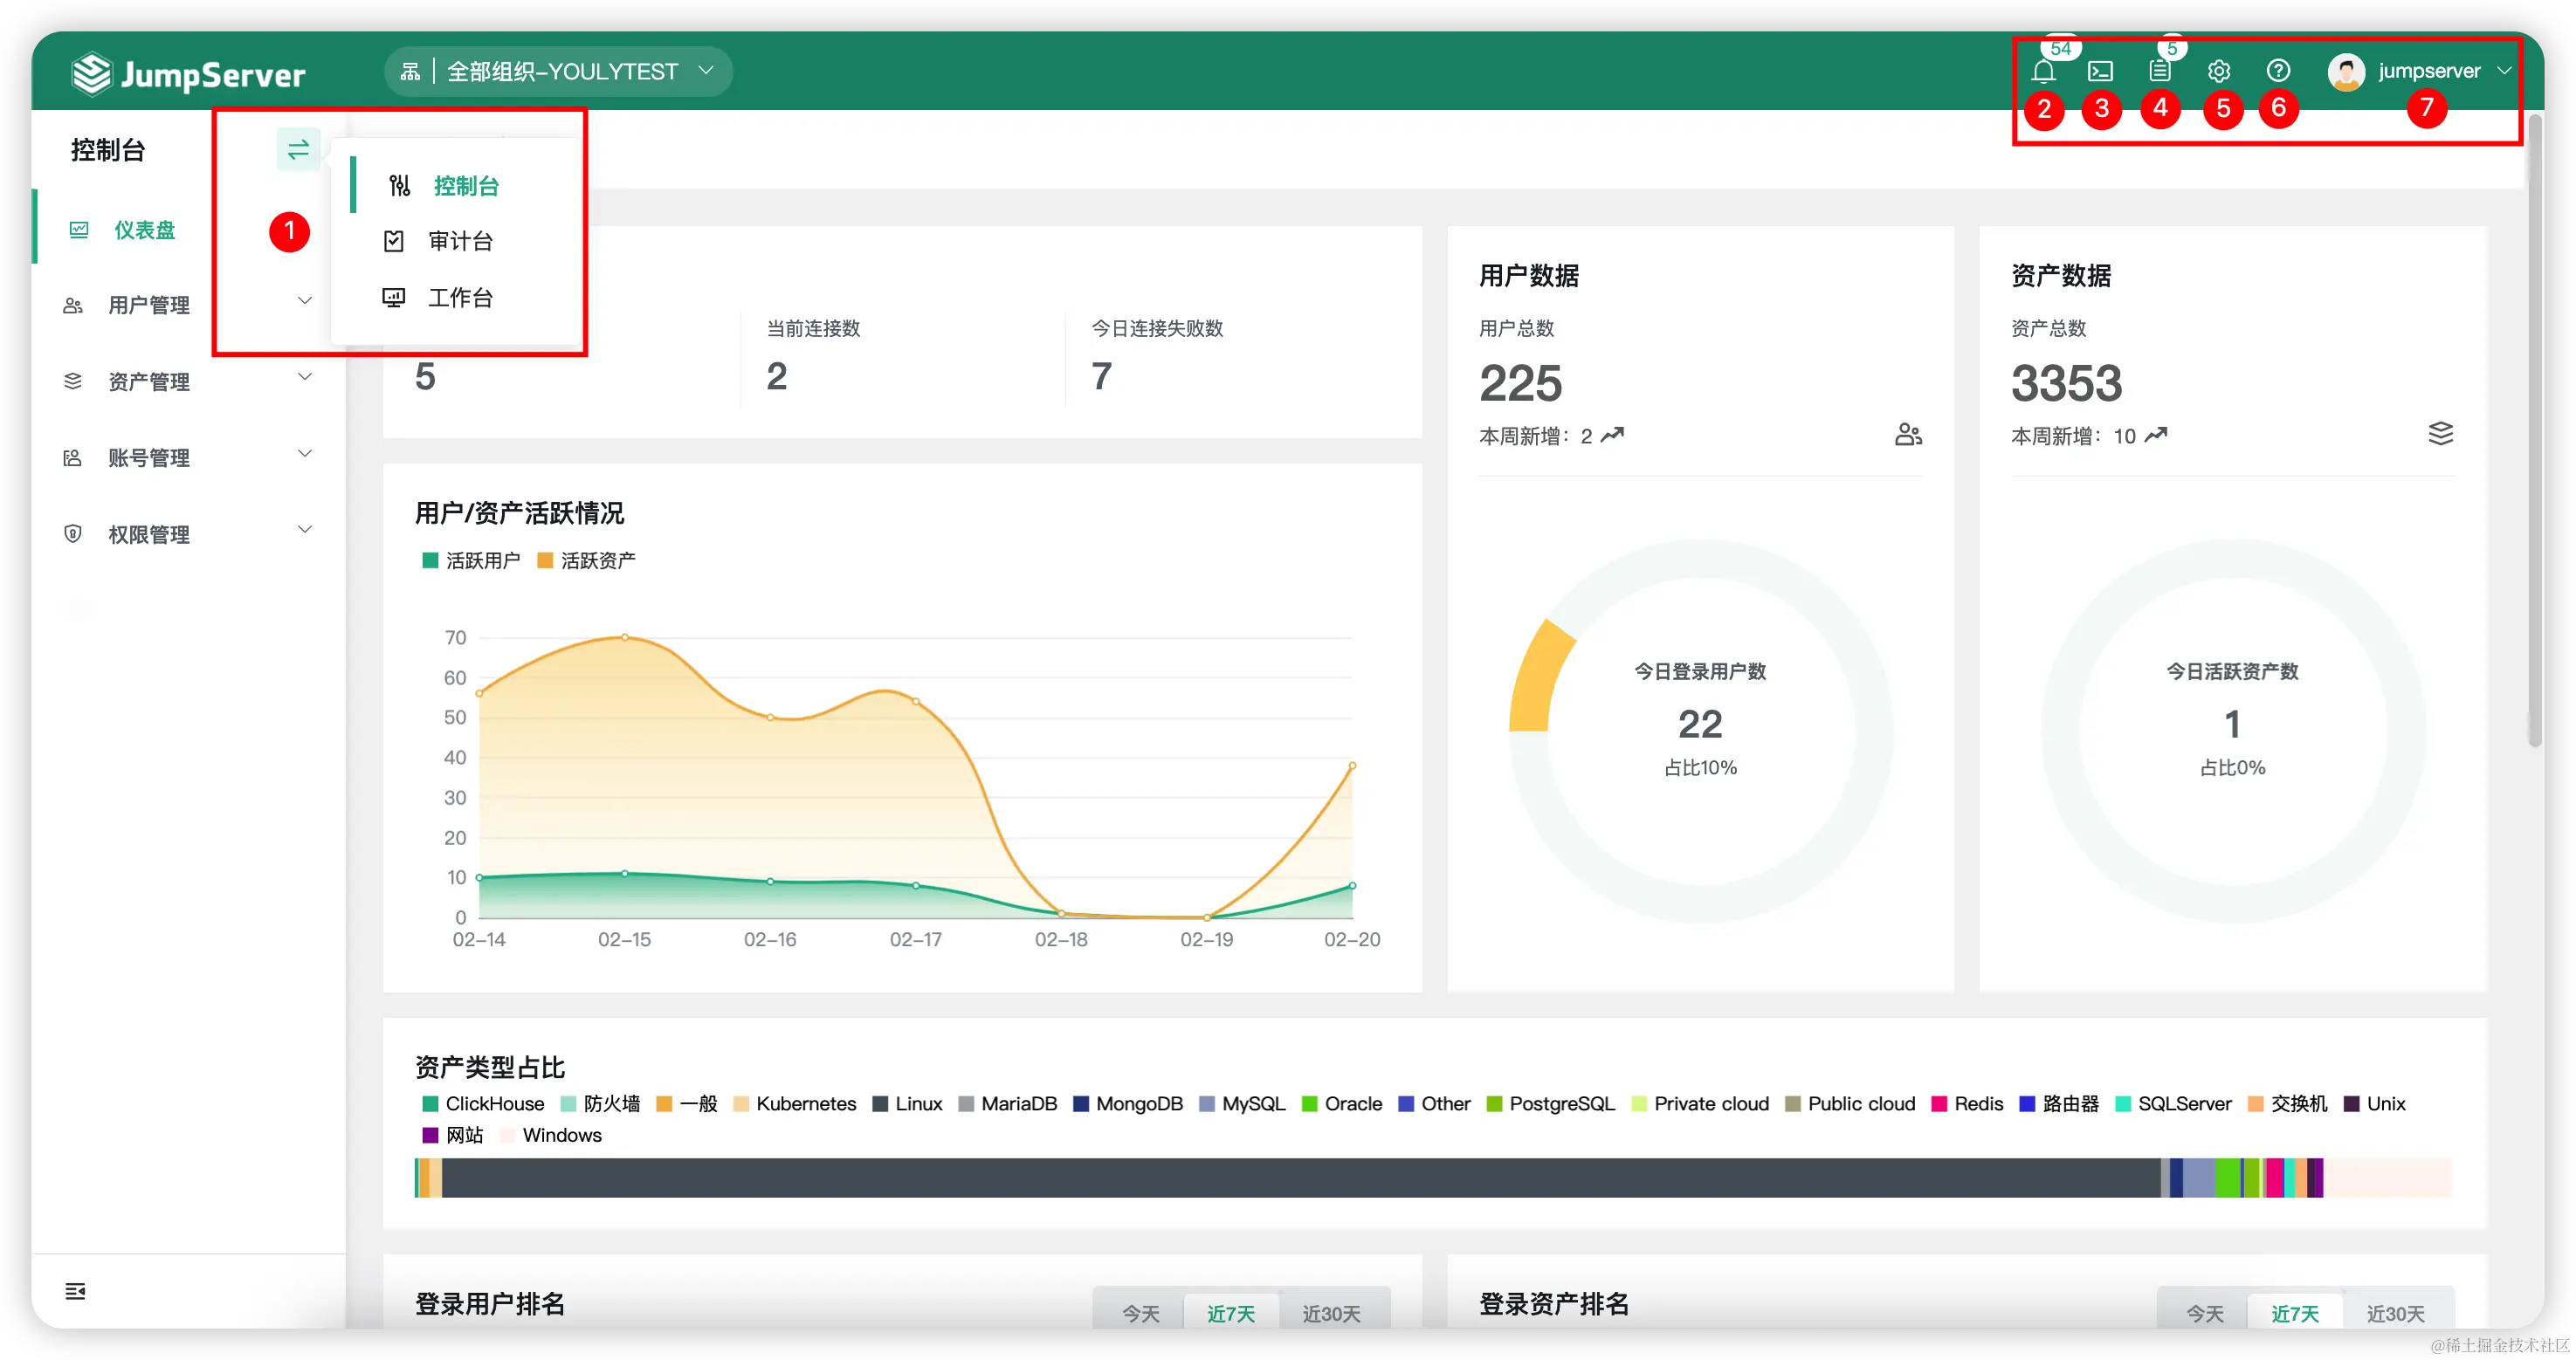Click the console sliders icon in popup
This screenshot has height=1360, width=2576.
[400, 186]
